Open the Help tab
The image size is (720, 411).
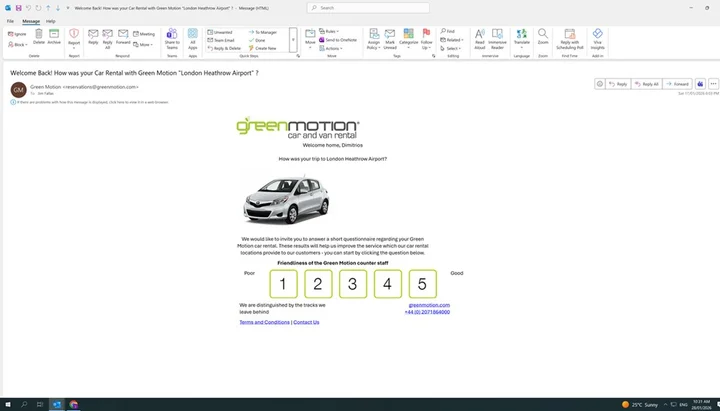tap(51, 21)
